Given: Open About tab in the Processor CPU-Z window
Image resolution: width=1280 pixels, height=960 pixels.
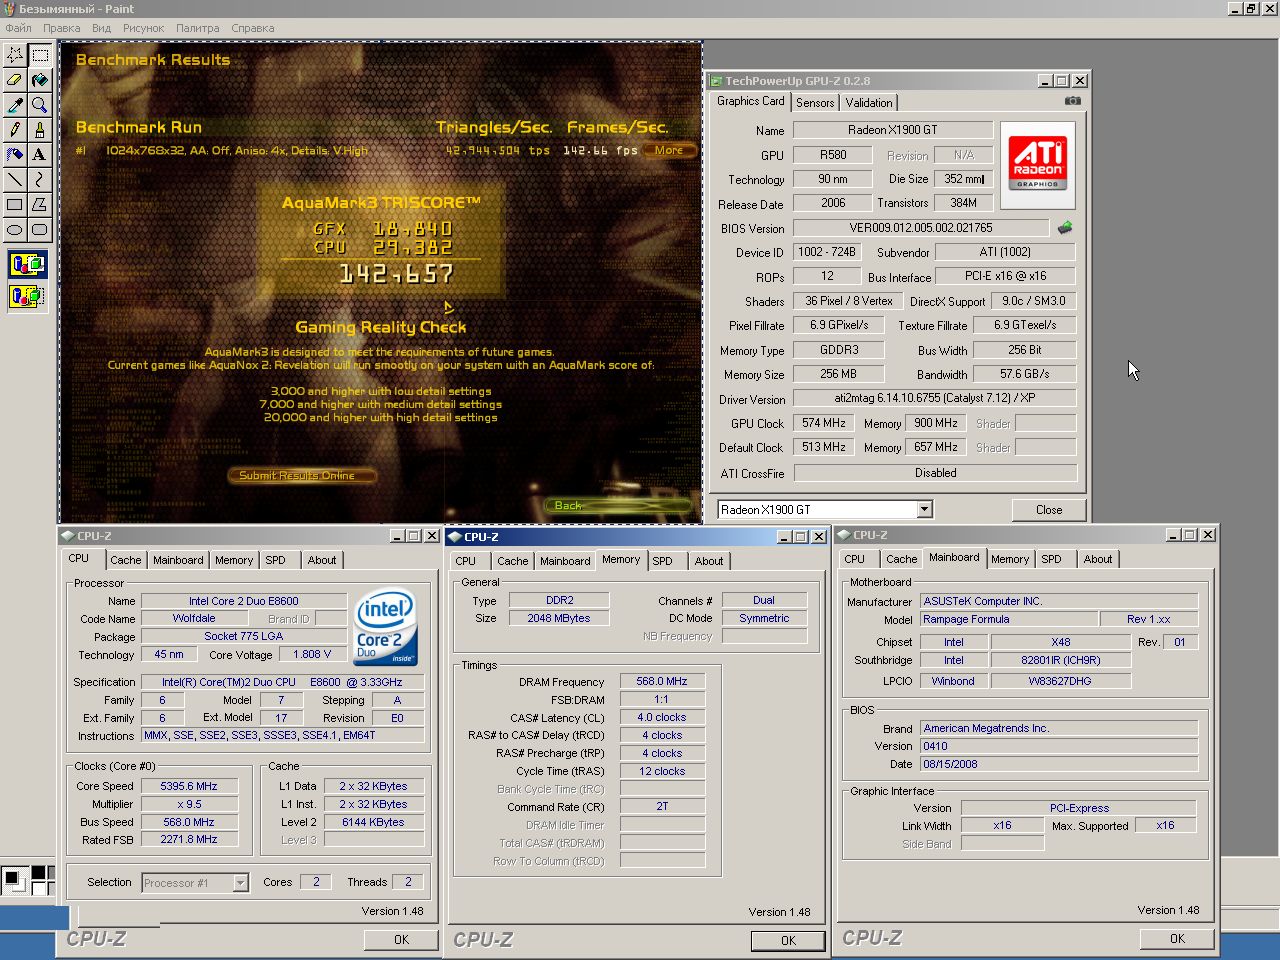Looking at the screenshot, I should (322, 560).
